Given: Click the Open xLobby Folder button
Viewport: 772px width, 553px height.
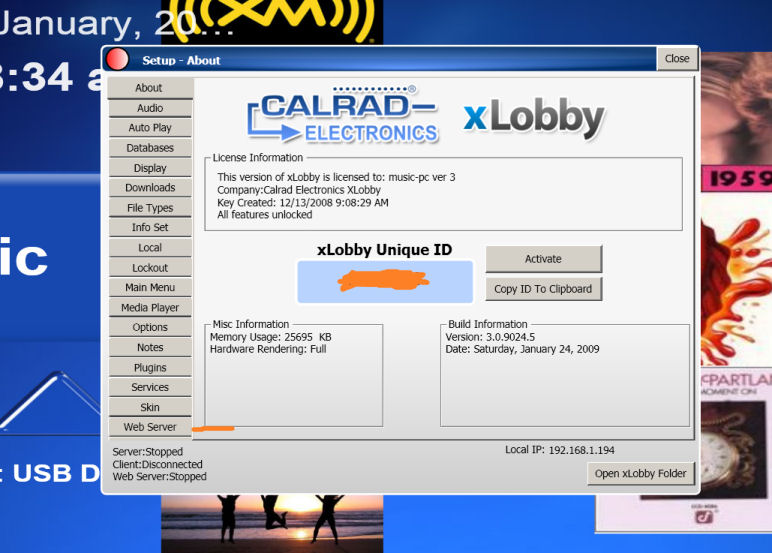Looking at the screenshot, I should (641, 473).
